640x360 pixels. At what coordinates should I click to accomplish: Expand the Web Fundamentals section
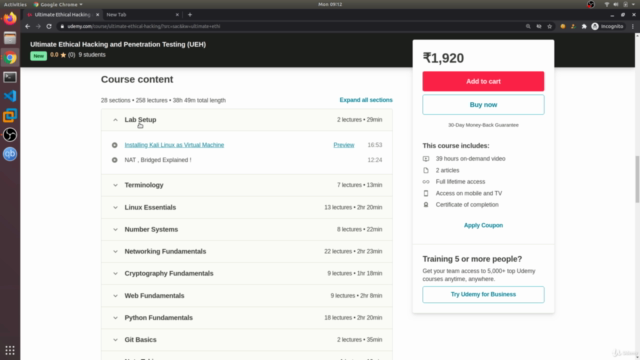tap(247, 296)
